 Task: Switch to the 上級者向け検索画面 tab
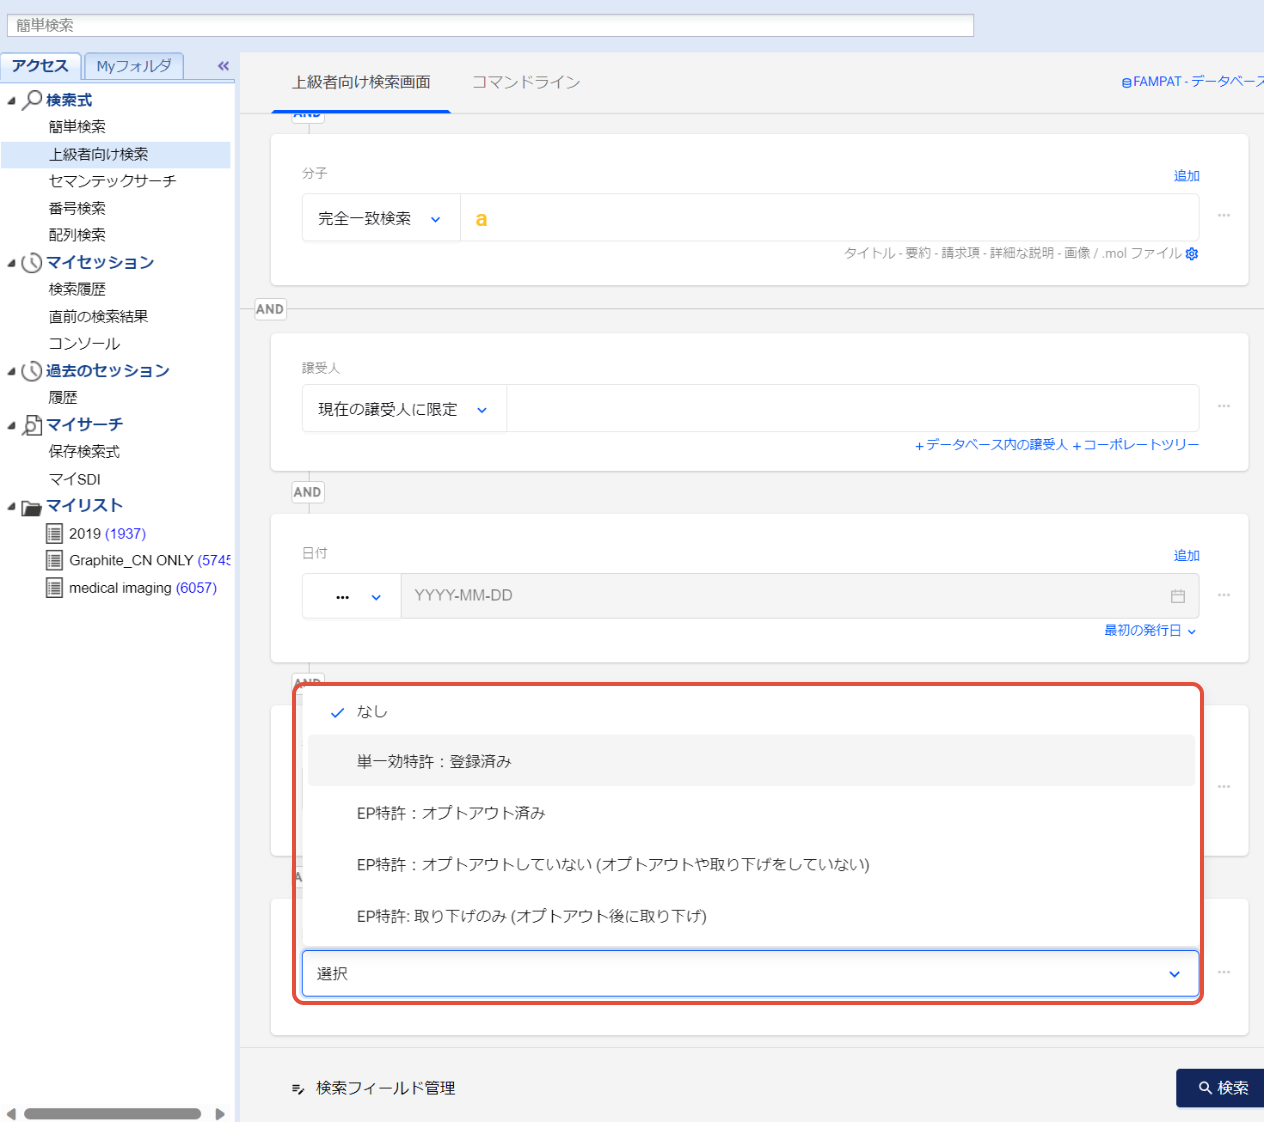361,82
